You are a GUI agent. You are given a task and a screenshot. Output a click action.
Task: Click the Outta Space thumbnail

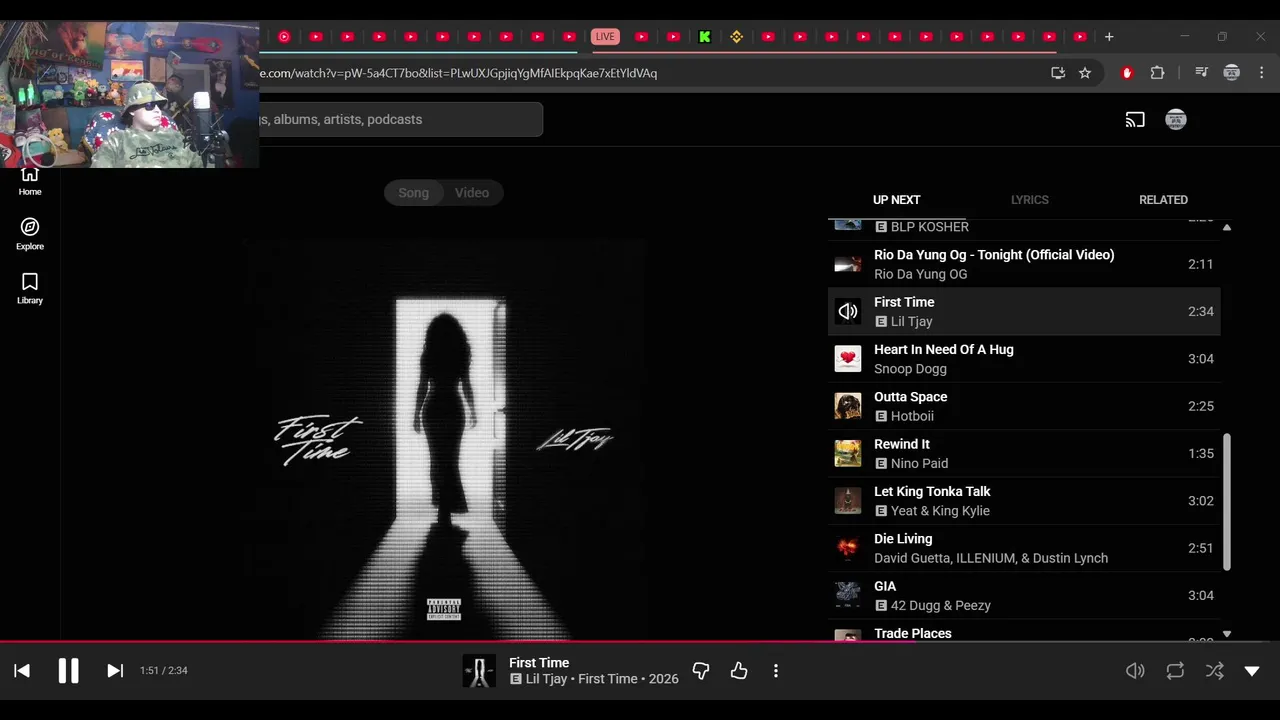(848, 406)
